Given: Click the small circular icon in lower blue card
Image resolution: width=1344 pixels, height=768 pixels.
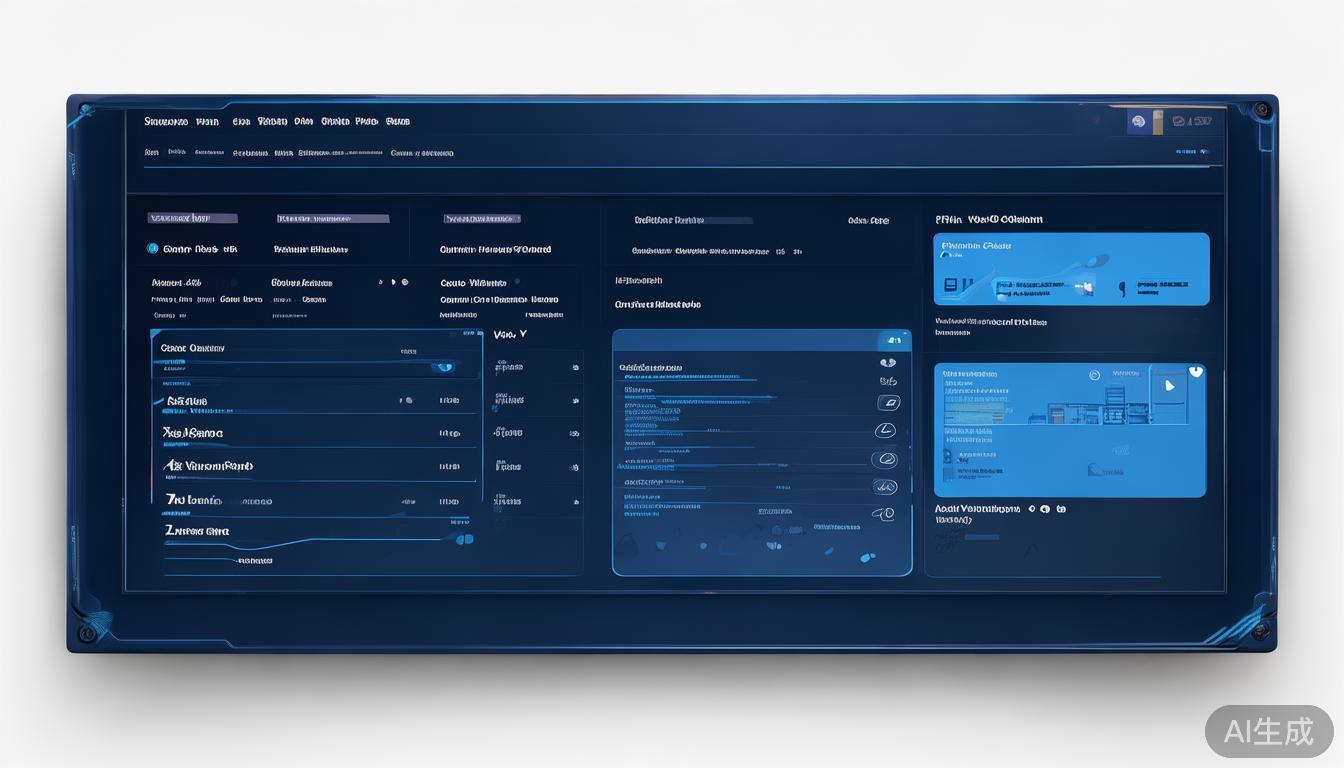Looking at the screenshot, I should coord(1094,375).
